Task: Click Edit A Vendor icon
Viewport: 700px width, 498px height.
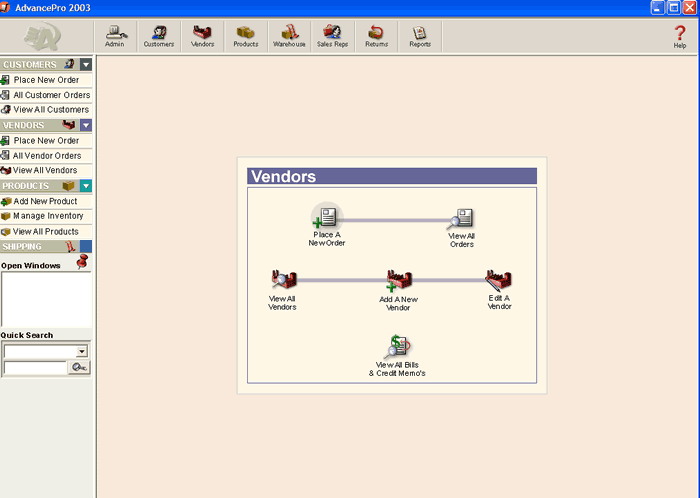Action: [x=499, y=280]
